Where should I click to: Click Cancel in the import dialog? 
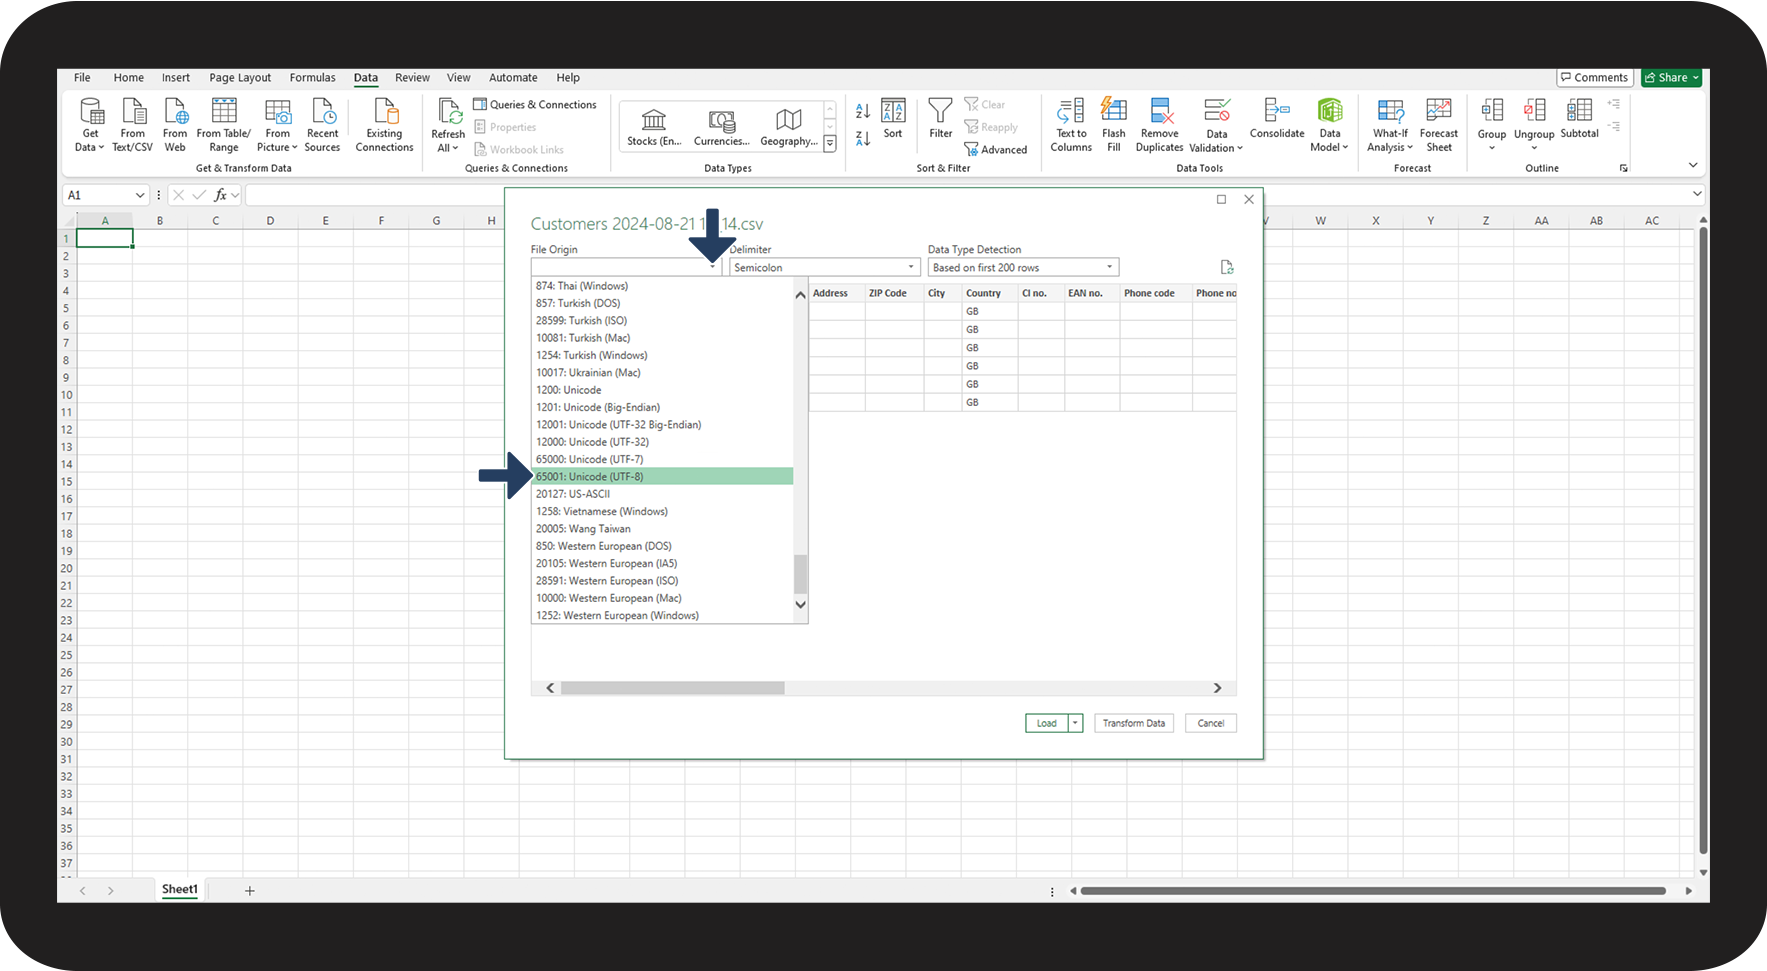coord(1210,723)
